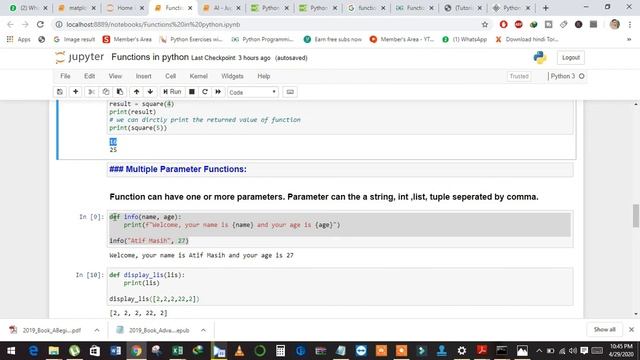Click the Jupyter logo
This screenshot has width=640, height=360.
coord(80,57)
